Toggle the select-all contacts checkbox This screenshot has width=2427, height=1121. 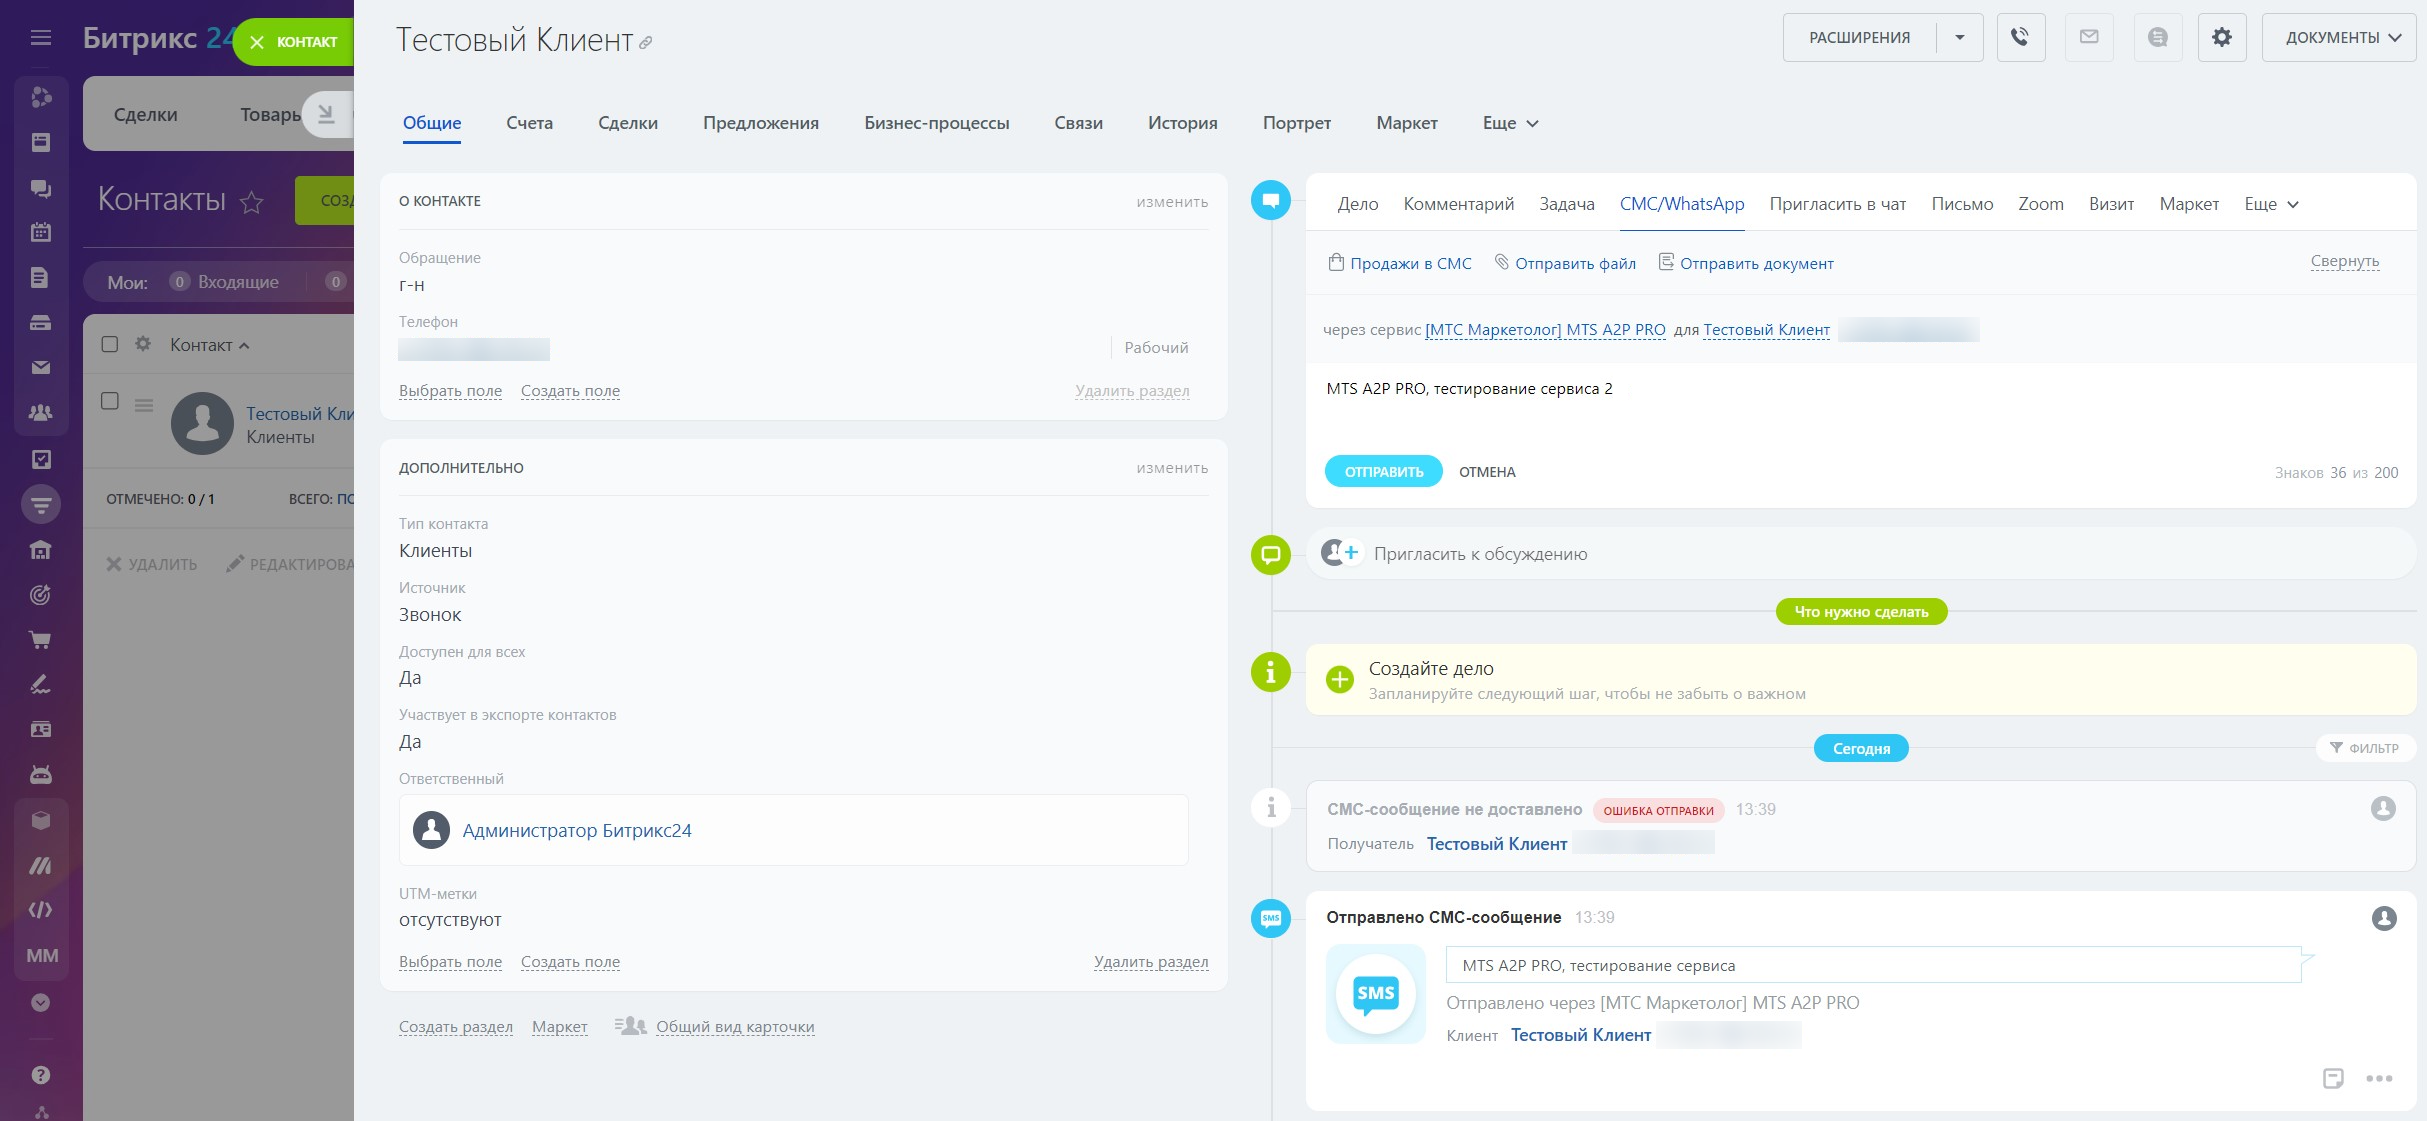coord(110,344)
